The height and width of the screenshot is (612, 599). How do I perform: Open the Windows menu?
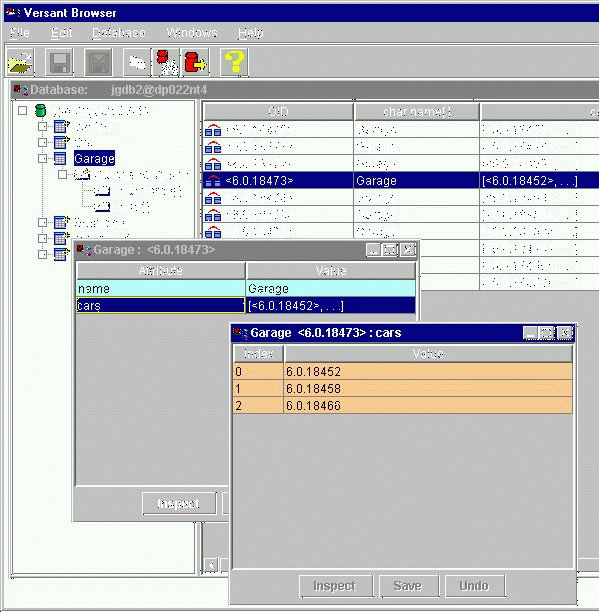coord(192,32)
